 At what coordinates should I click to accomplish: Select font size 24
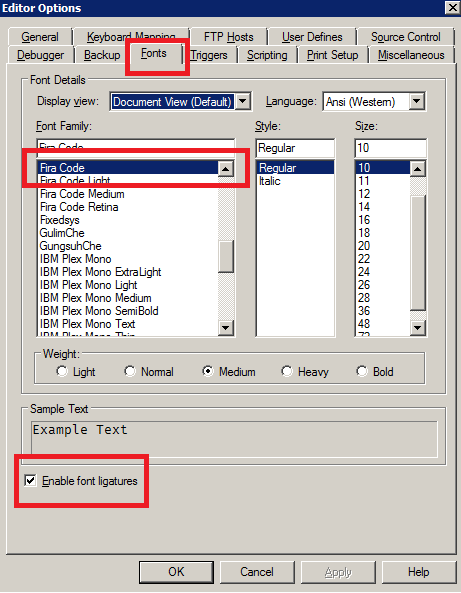pos(383,272)
